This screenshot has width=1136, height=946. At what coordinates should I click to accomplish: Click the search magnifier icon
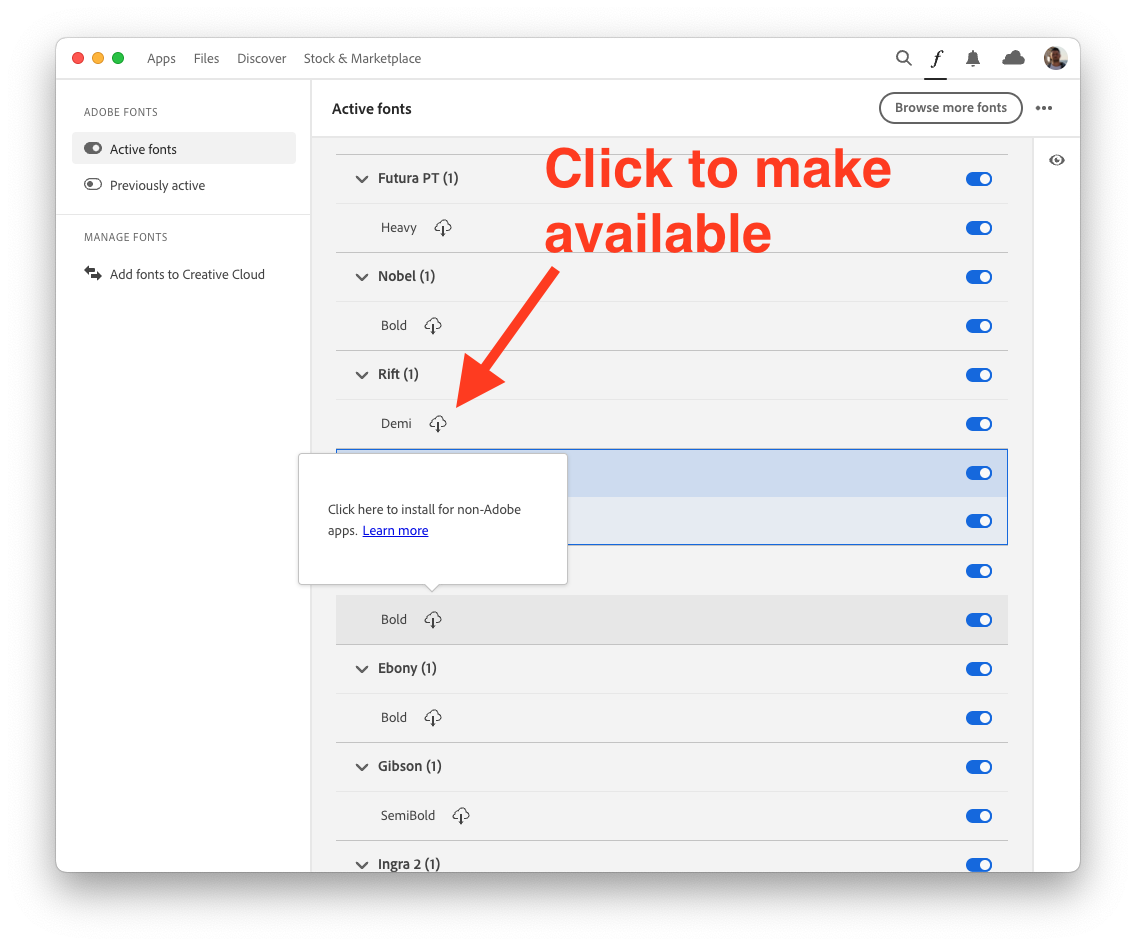tap(903, 58)
